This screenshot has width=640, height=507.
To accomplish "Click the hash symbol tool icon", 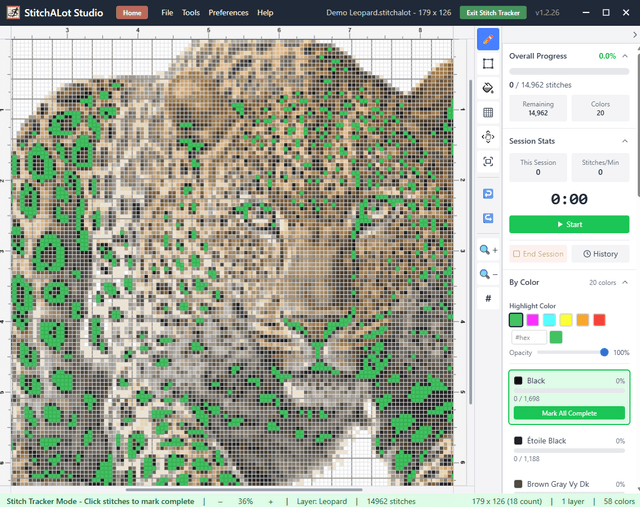I will [488, 298].
